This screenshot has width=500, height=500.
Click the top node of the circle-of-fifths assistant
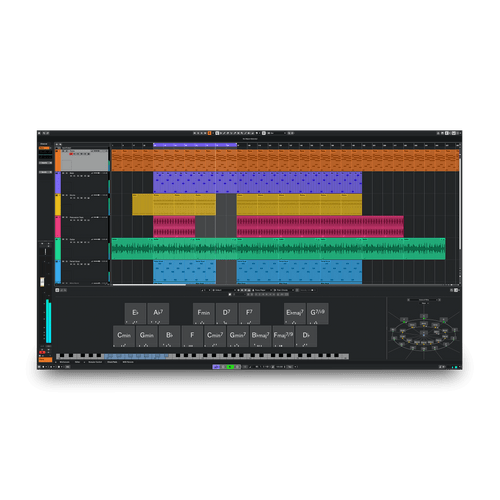pos(424,316)
